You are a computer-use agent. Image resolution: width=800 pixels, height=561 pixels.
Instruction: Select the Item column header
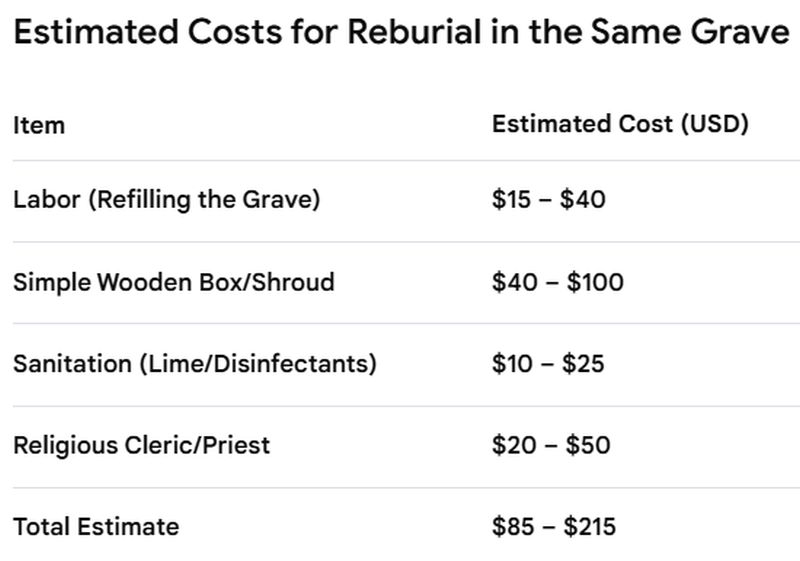click(x=39, y=125)
